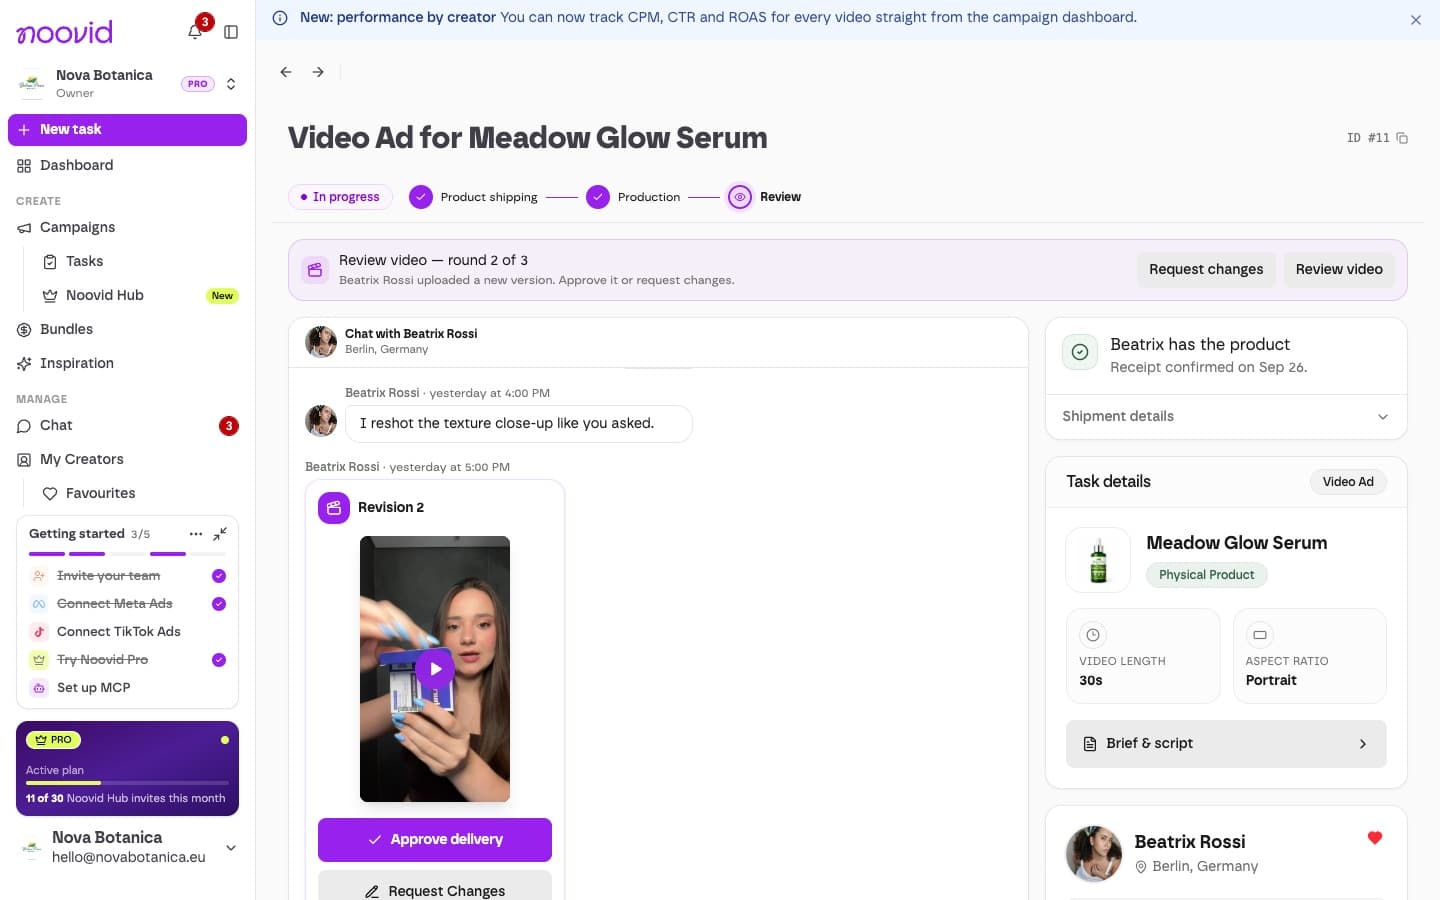The image size is (1440, 900).
Task: Open Beatrix Rossi's profile photo
Action: pyautogui.click(x=1094, y=853)
